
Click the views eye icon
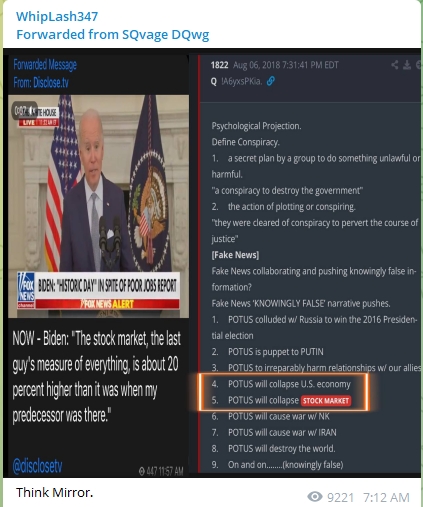point(315,497)
